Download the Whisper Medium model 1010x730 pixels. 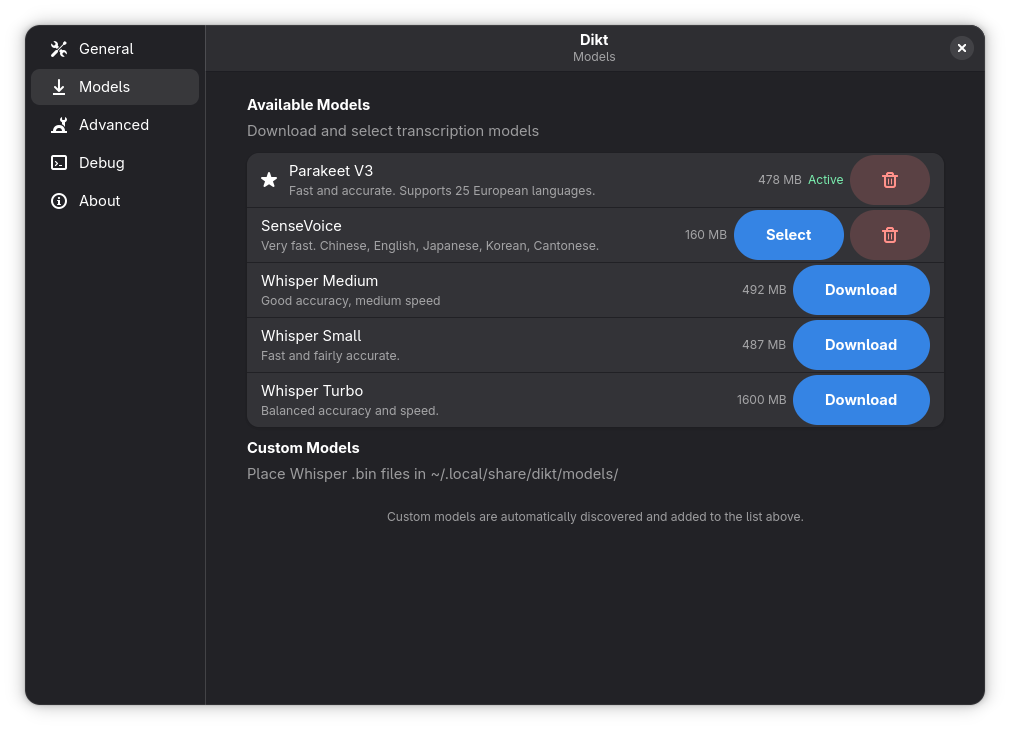pos(860,290)
